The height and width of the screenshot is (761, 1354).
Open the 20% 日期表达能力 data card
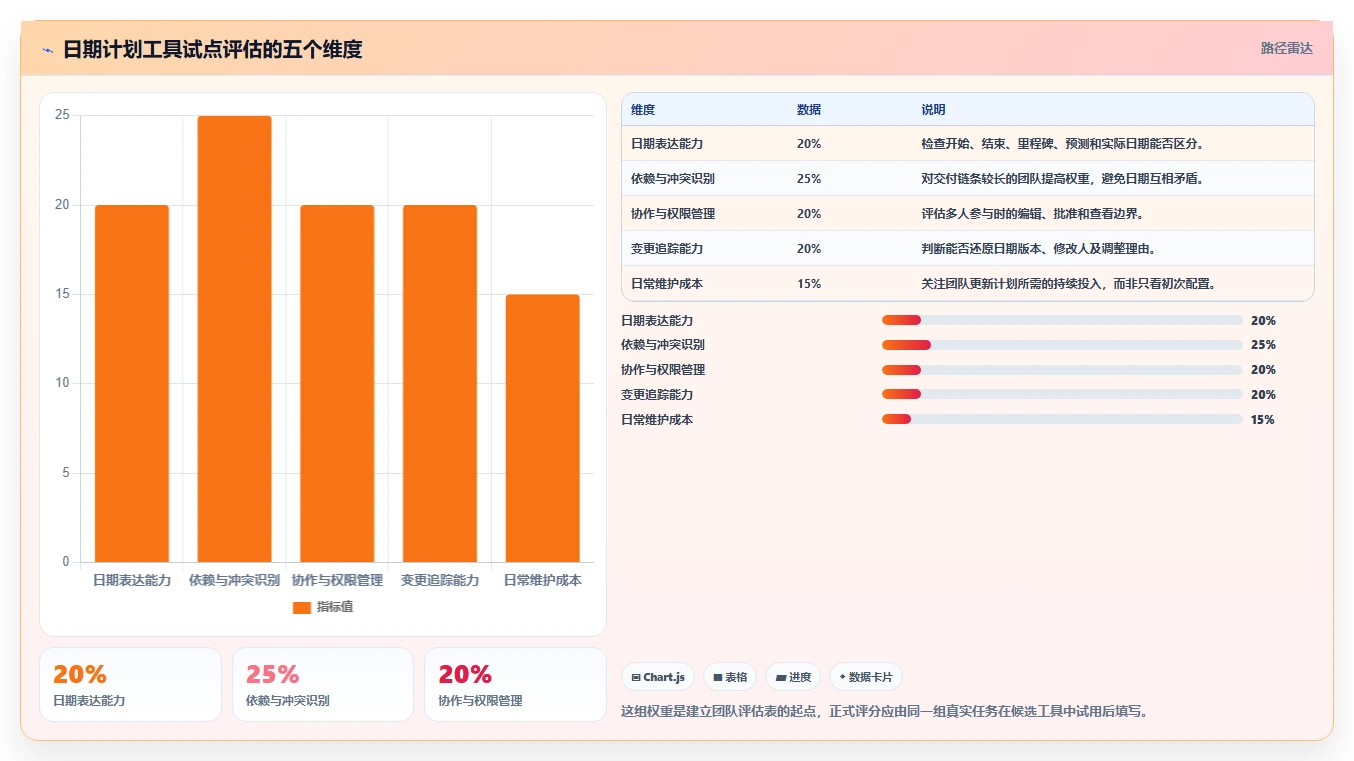click(x=130, y=685)
